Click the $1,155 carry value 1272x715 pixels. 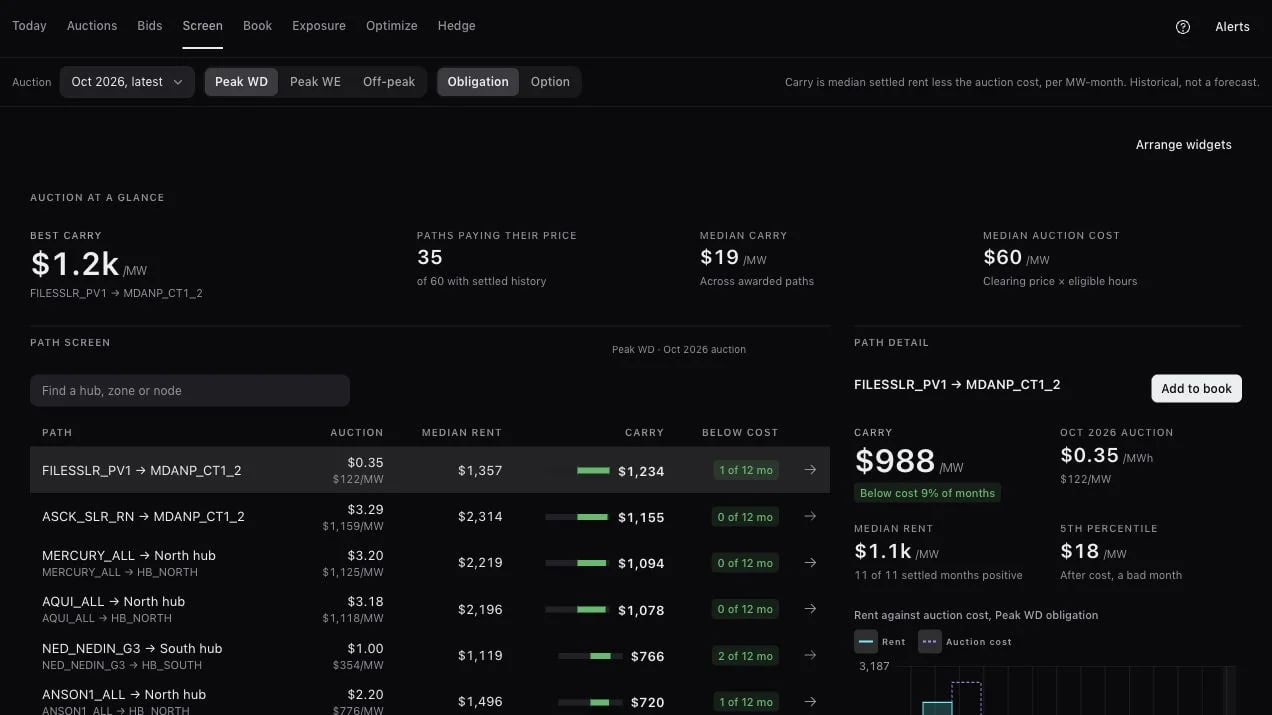641,517
